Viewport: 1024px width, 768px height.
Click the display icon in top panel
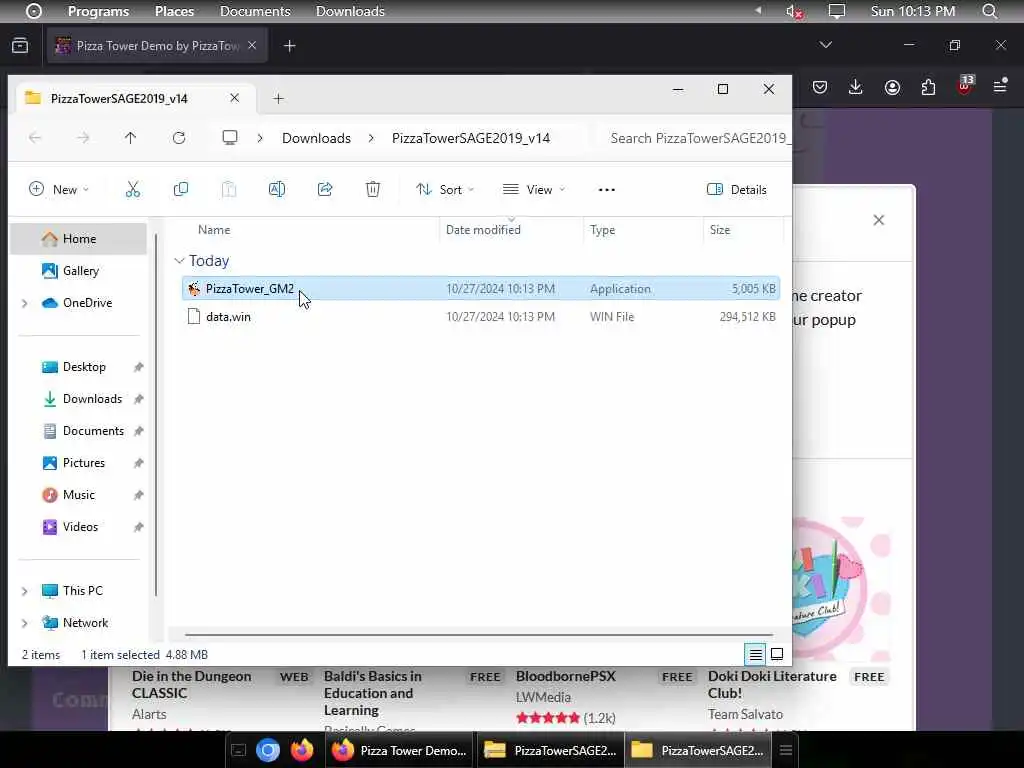[x=837, y=11]
